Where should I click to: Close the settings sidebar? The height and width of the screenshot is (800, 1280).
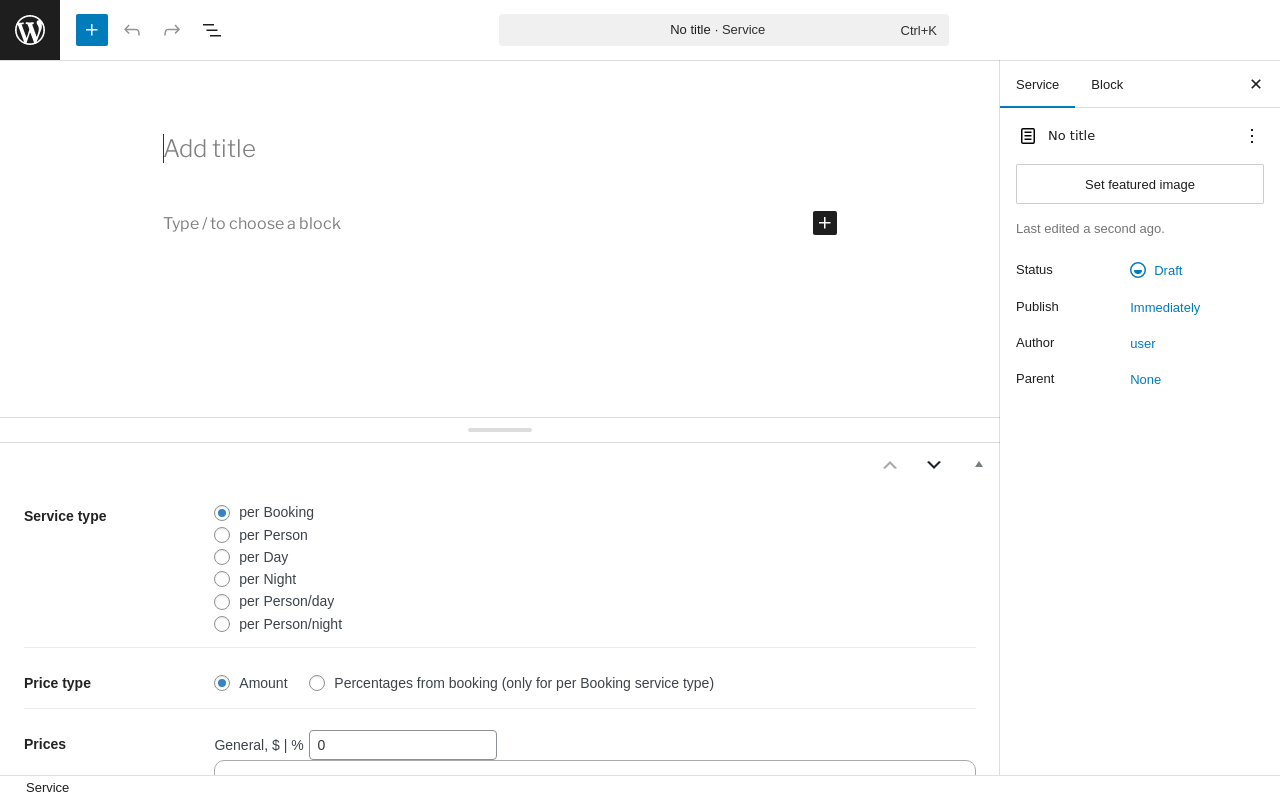(x=1256, y=84)
